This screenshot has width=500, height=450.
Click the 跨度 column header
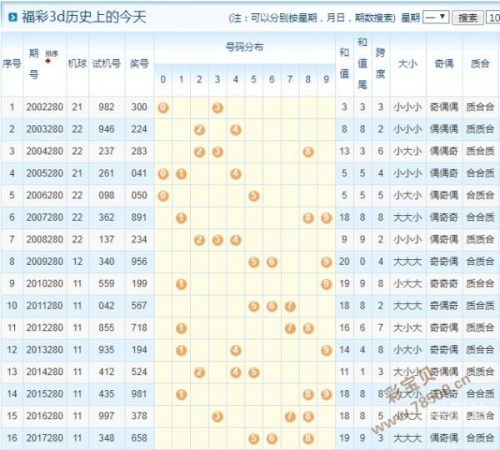(x=380, y=63)
